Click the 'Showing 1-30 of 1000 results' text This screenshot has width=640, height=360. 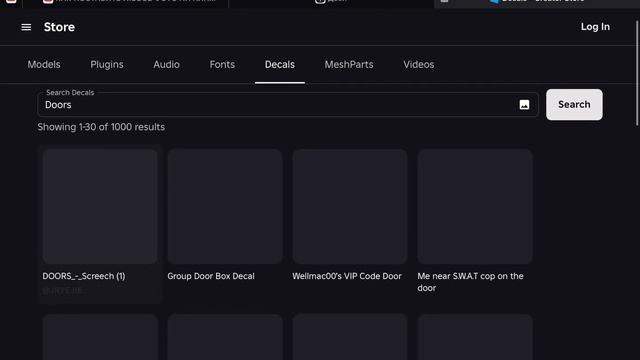point(101,127)
